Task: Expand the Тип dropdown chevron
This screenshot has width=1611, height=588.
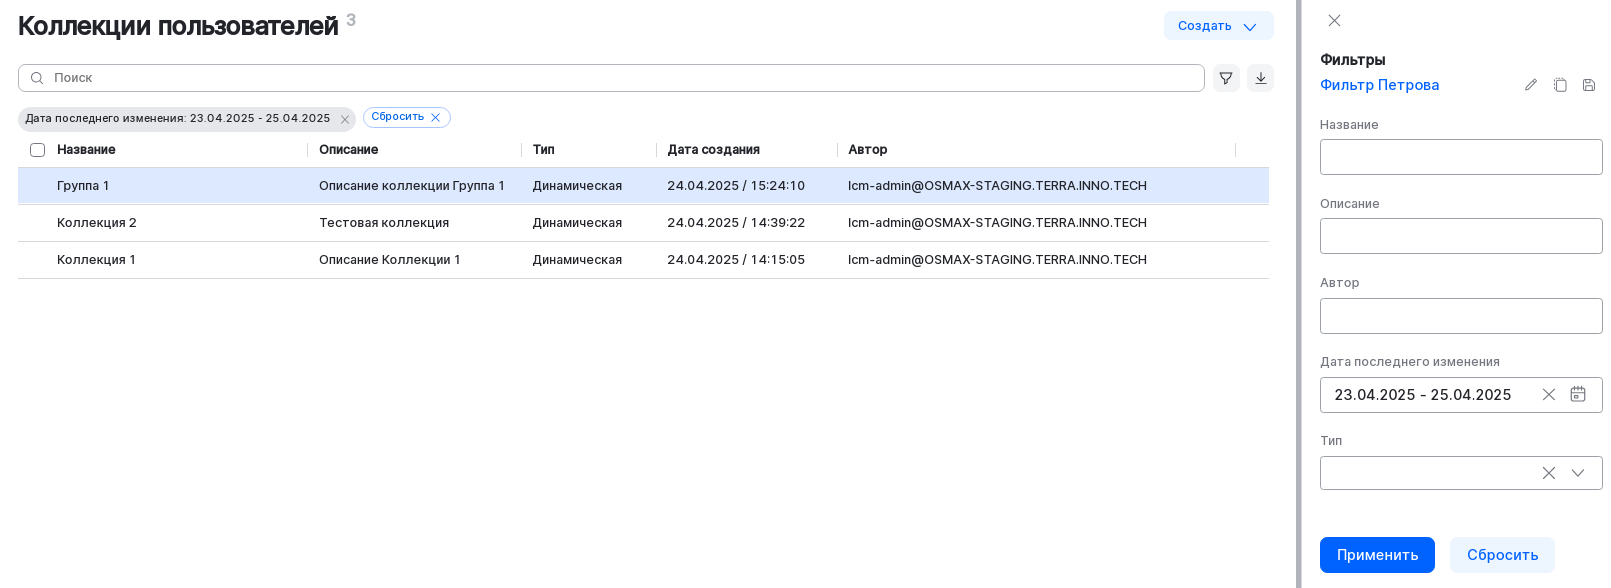Action: tap(1578, 473)
